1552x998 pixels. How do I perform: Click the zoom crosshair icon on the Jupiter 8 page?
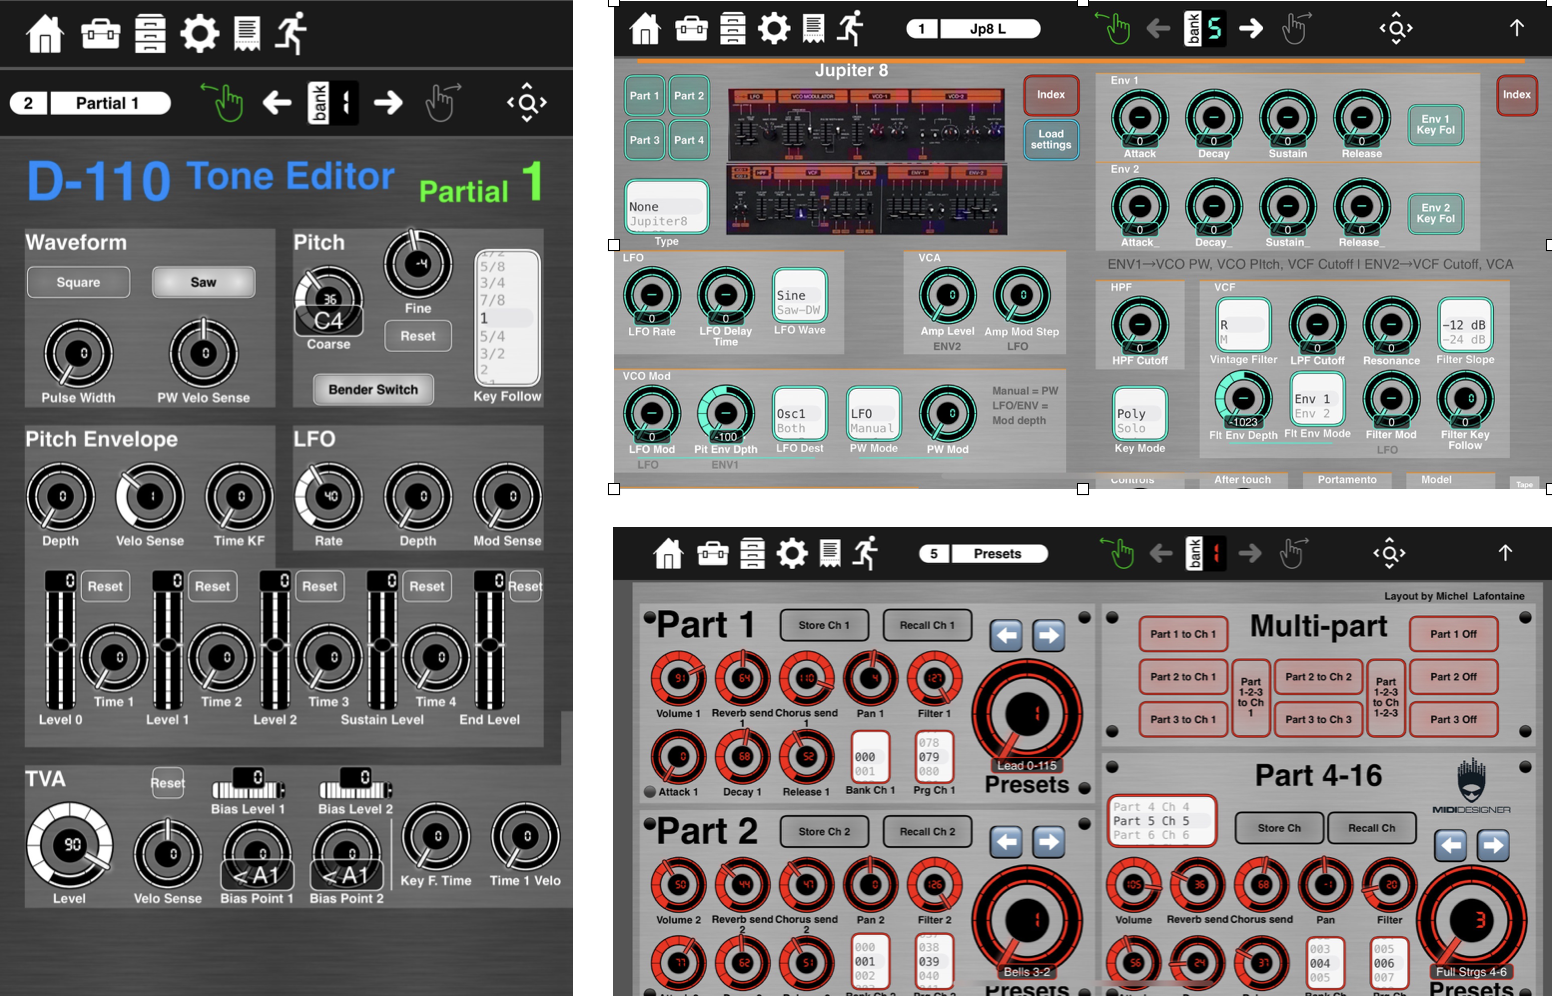[x=1395, y=29]
